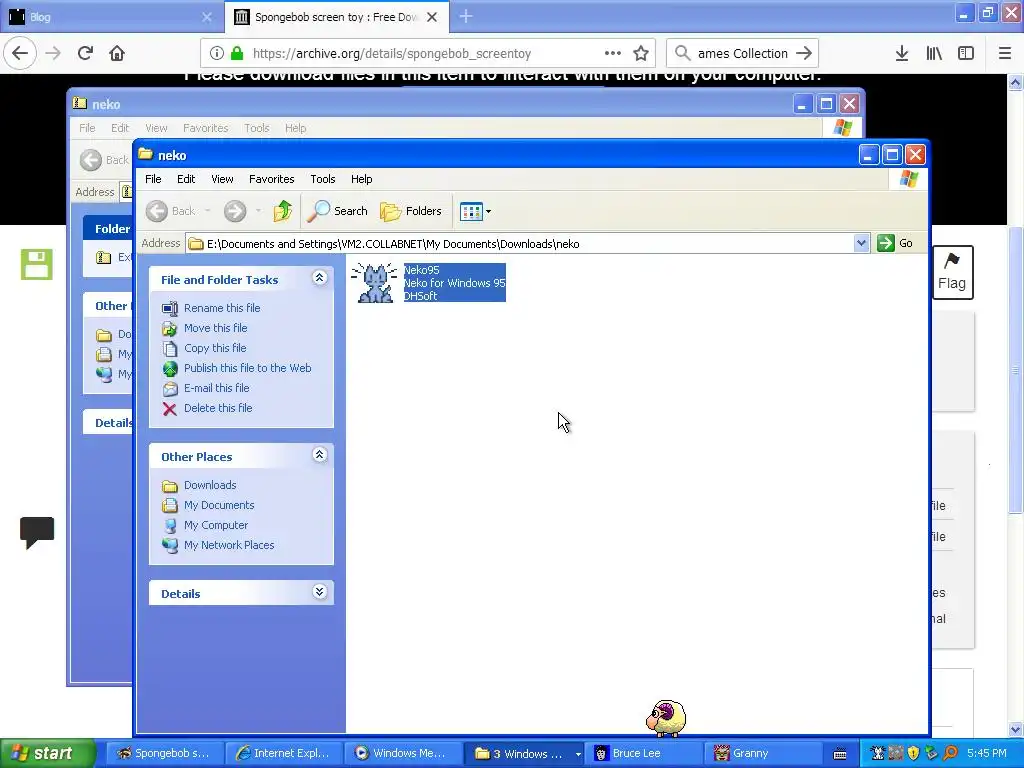Screen dimensions: 1024x768
Task: Open the grouped 3 Windows Explorer taskbar button
Action: (524, 753)
